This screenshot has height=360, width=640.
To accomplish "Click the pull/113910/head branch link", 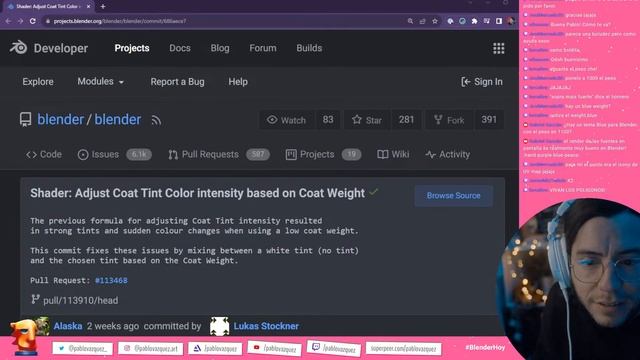I will (80, 300).
